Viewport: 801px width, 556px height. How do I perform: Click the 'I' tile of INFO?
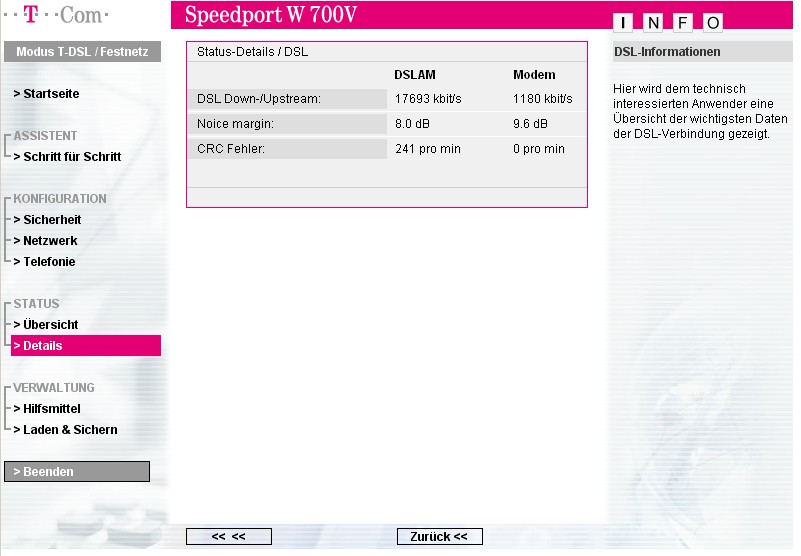pos(623,22)
